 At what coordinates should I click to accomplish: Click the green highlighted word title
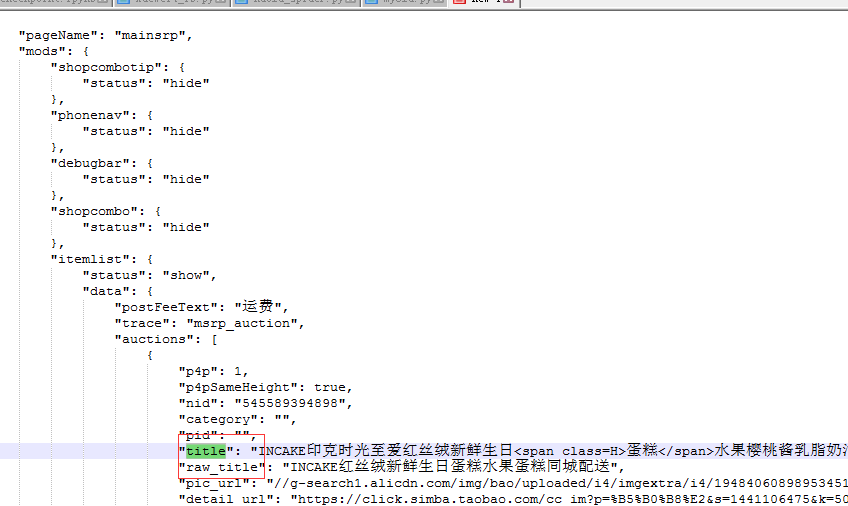coord(206,451)
